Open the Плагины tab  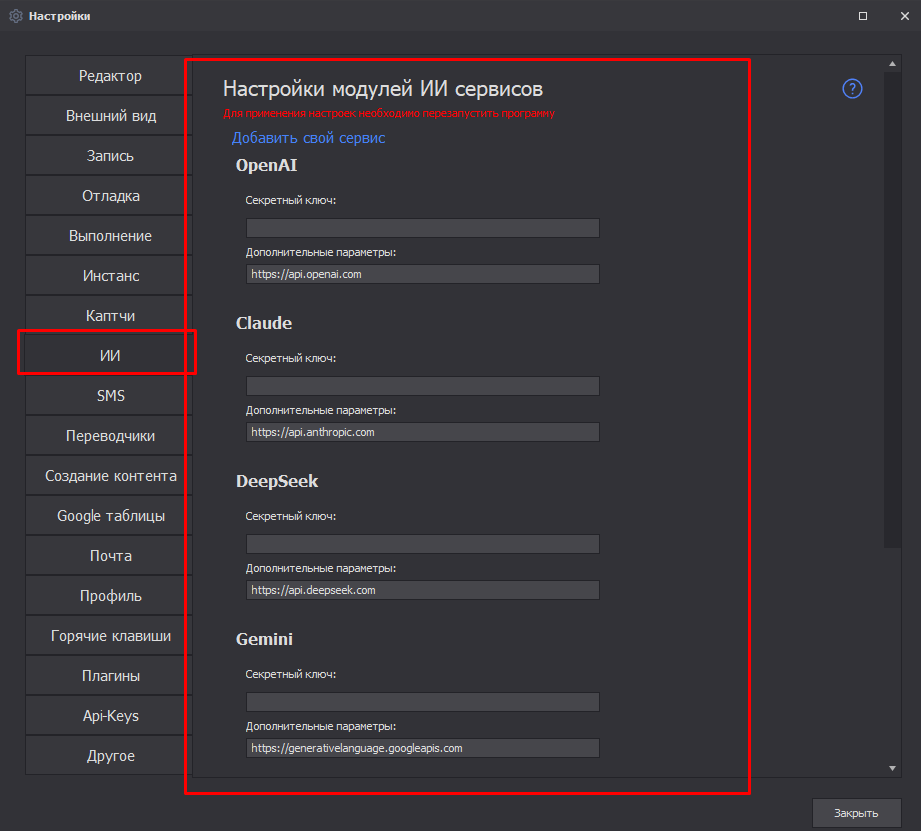pos(109,675)
